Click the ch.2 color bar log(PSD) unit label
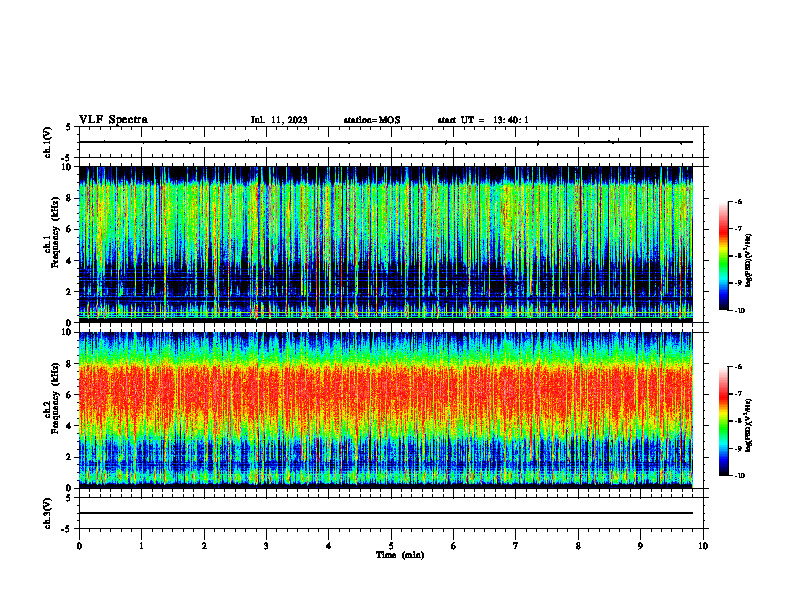This screenshot has width=792, height=612. [749, 425]
